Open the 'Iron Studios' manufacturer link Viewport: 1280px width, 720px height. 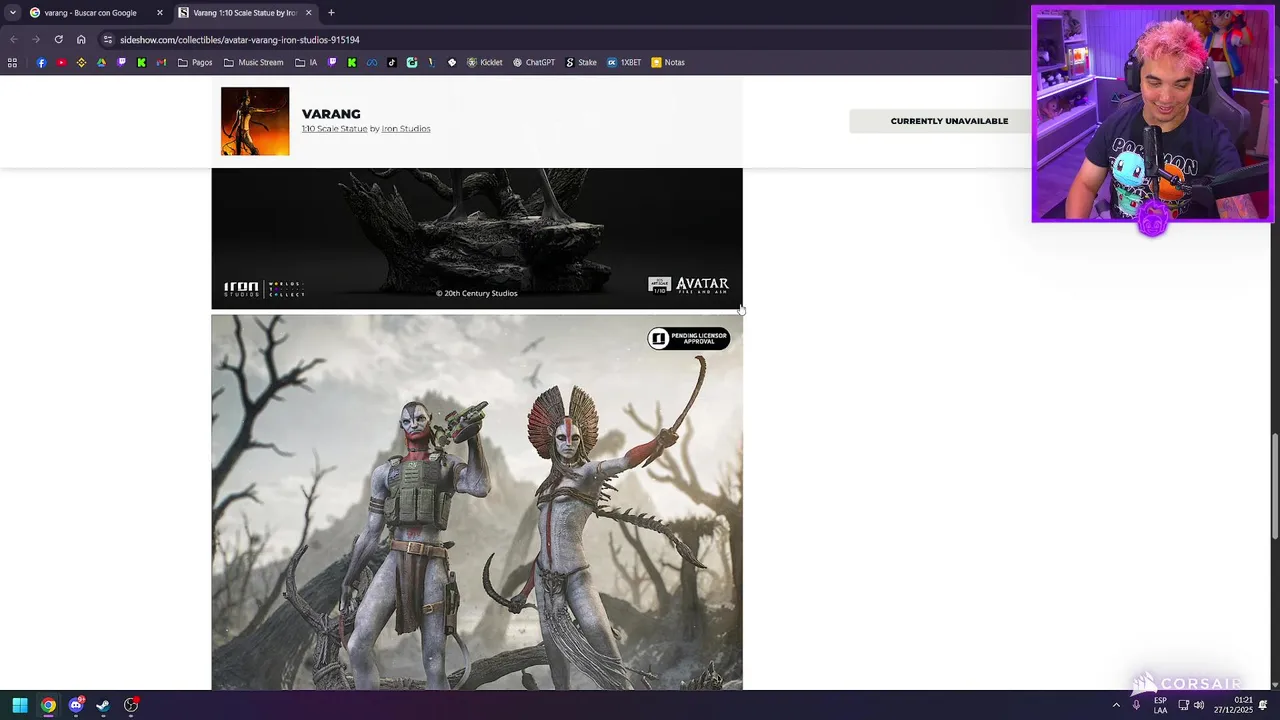[406, 129]
